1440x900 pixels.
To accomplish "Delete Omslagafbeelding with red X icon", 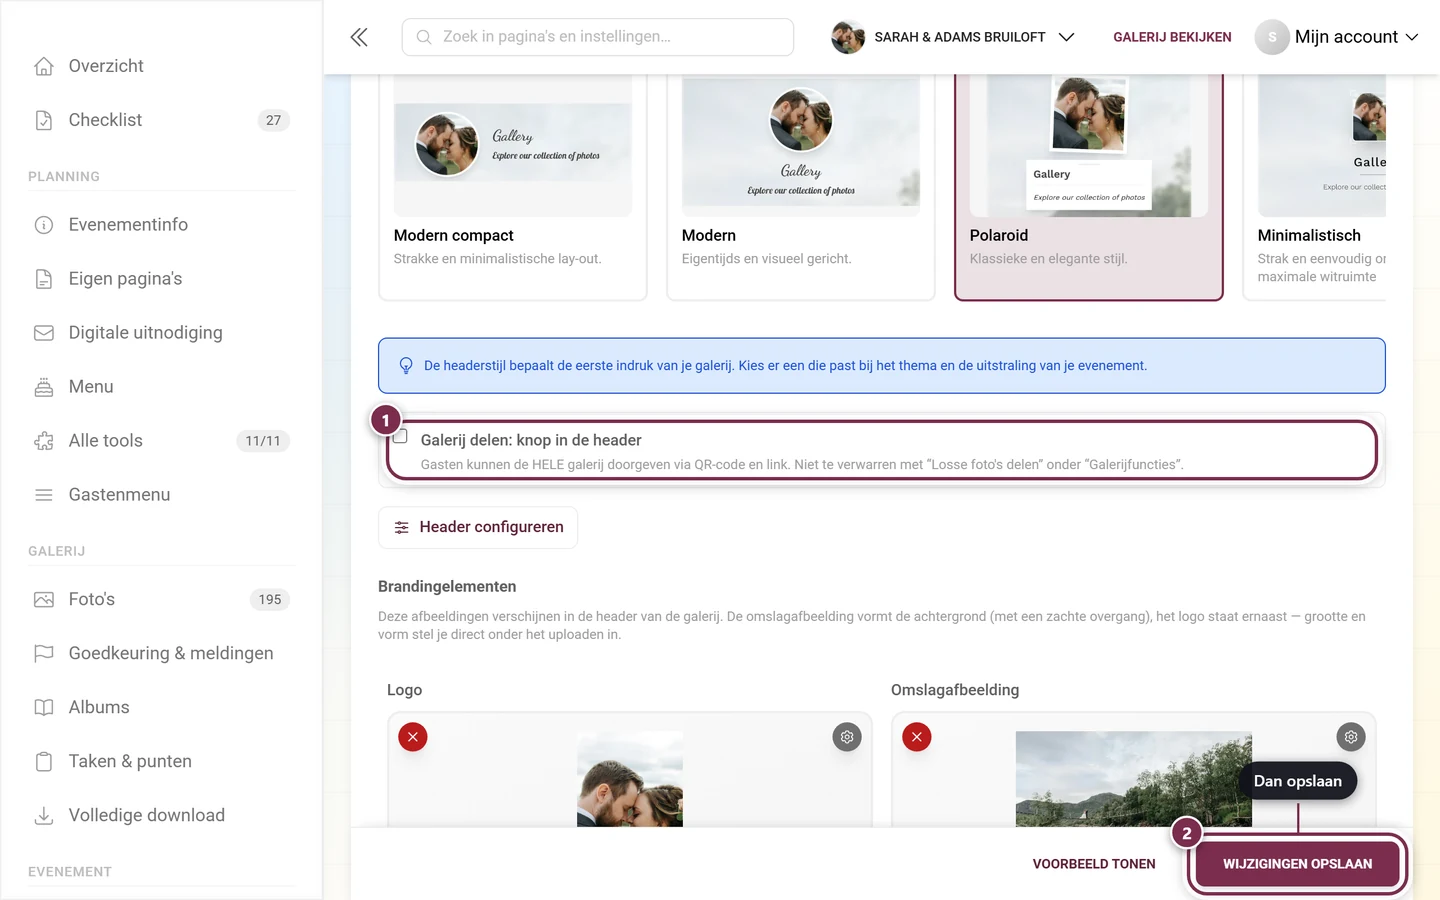I will (917, 737).
